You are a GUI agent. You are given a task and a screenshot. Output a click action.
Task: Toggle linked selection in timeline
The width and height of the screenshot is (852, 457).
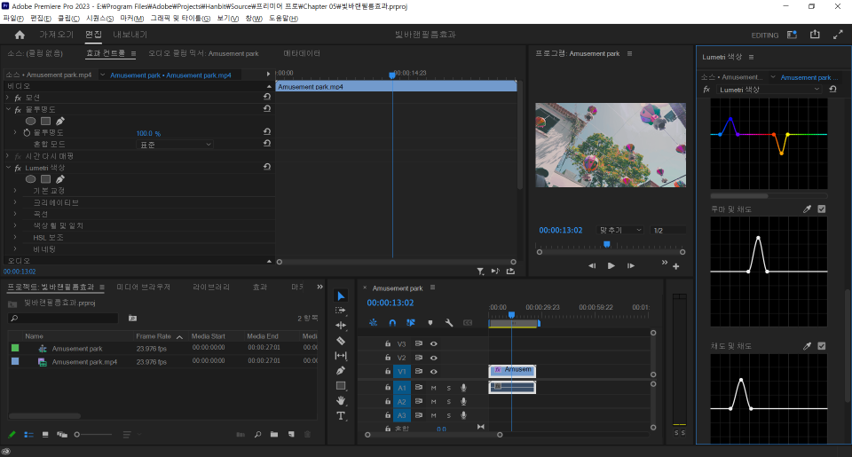[411, 323]
